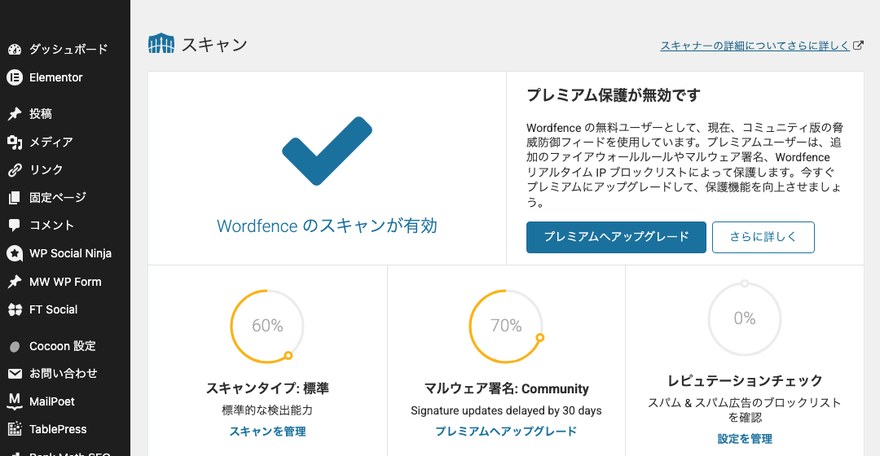Click the 設定を管理 link under レピュテーションチェック

[745, 439]
